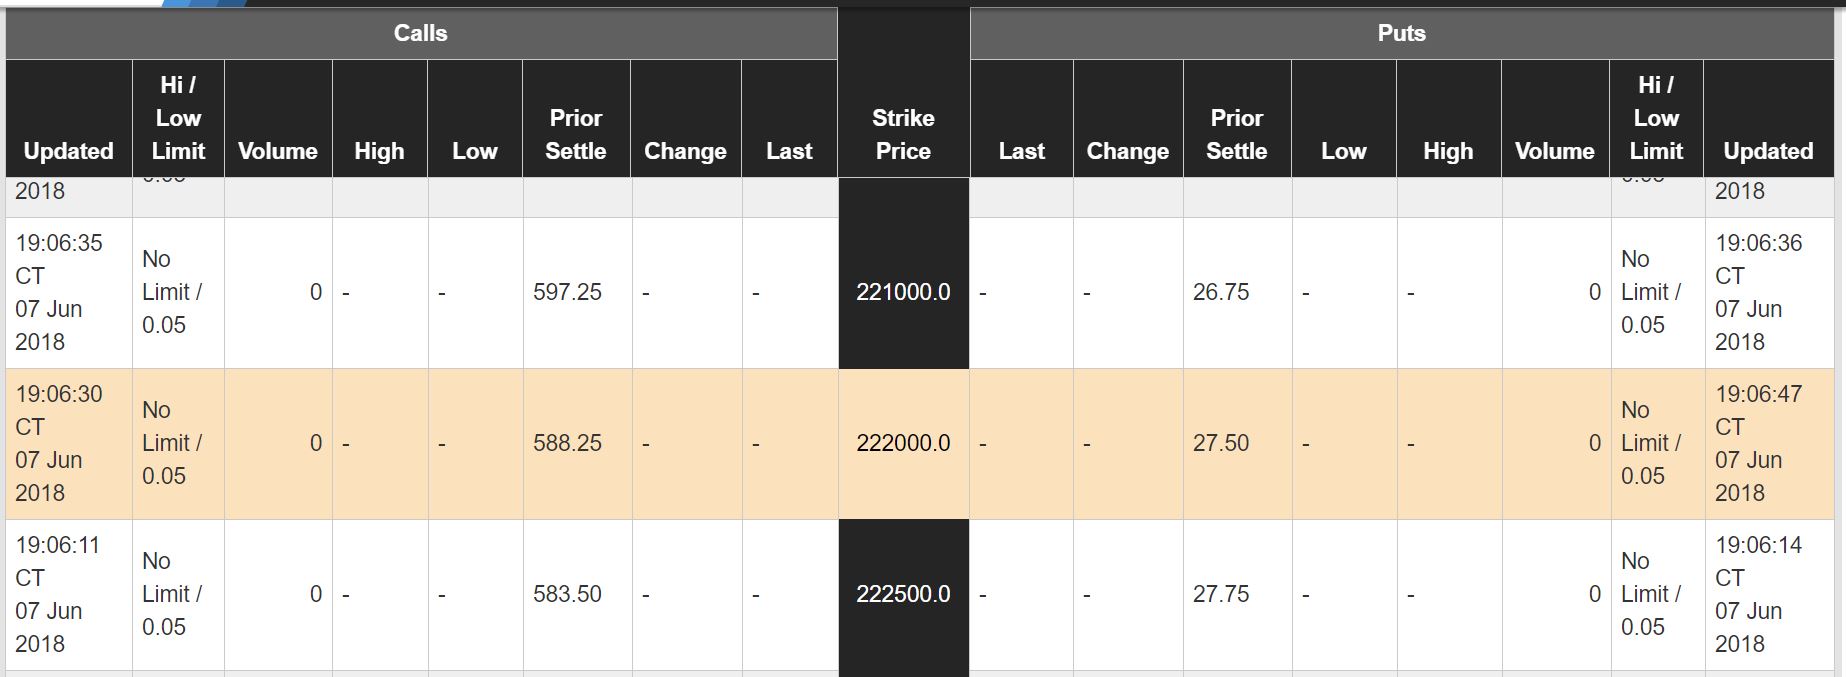Click the Hi / Low Limit header under Calls
This screenshot has width=1846, height=677.
[178, 118]
